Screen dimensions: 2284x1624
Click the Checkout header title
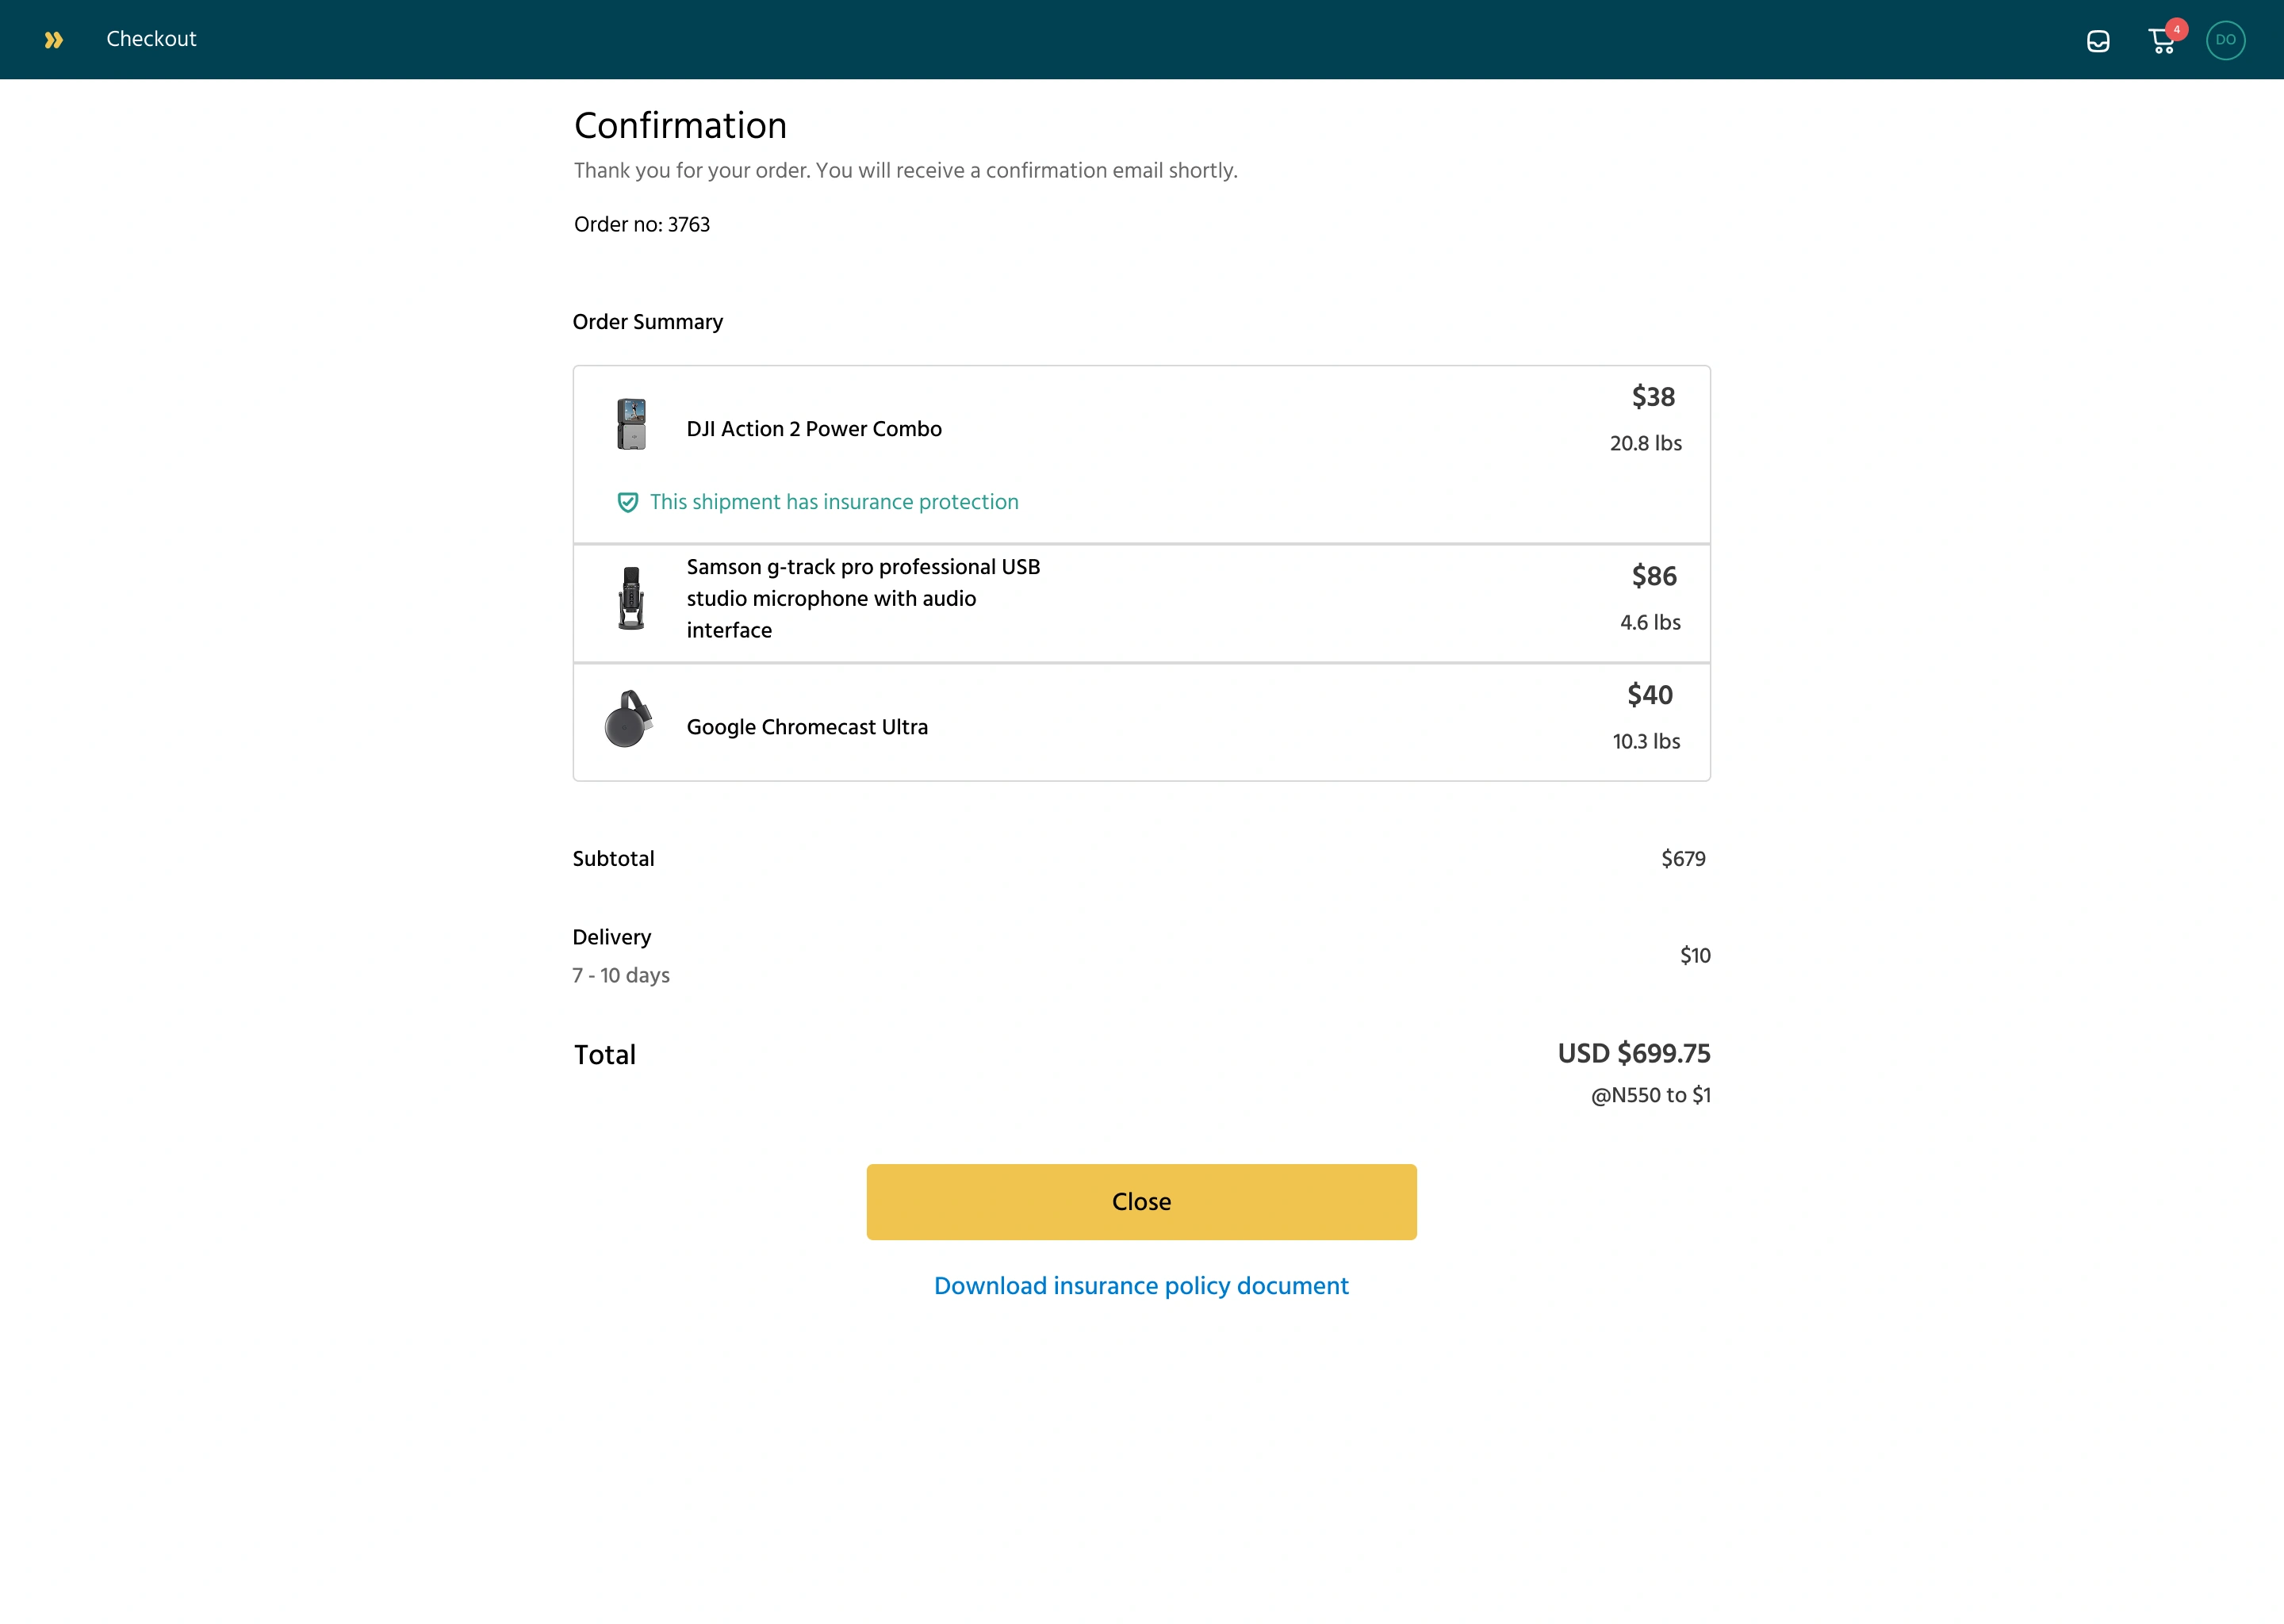pos(151,39)
